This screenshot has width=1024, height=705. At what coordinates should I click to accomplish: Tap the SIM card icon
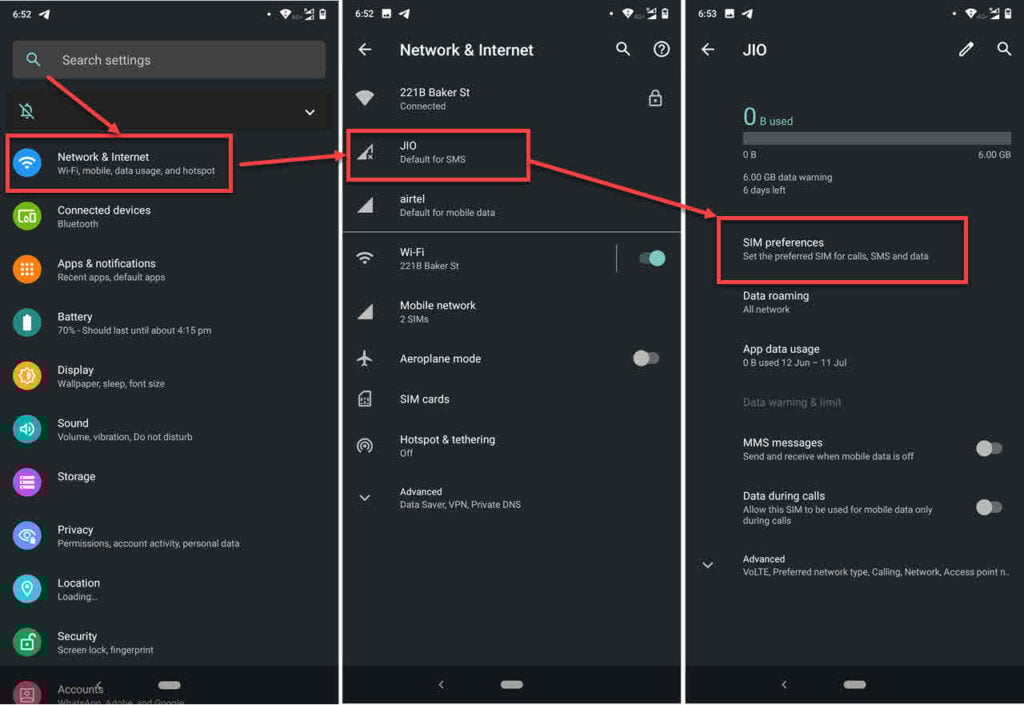click(365, 399)
